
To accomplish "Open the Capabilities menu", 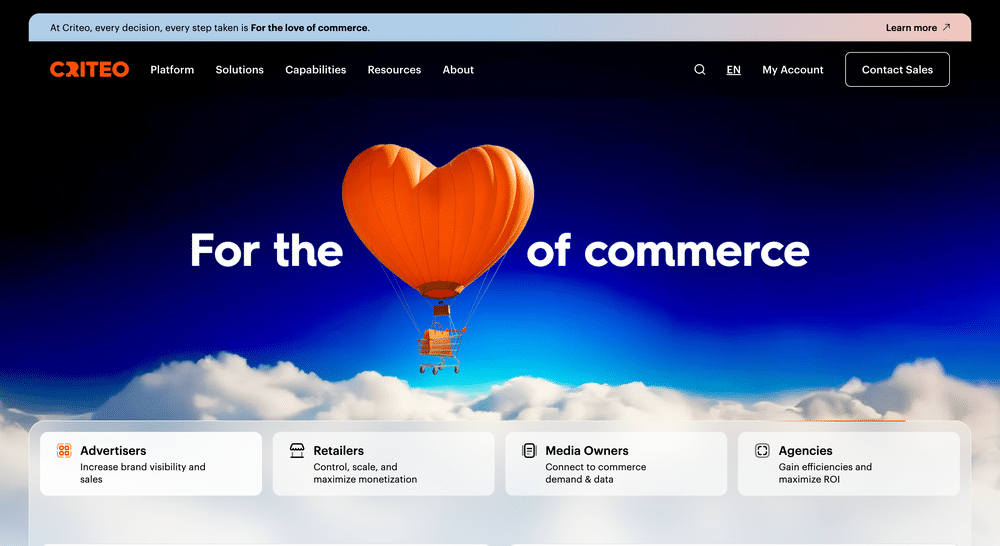I will point(316,70).
